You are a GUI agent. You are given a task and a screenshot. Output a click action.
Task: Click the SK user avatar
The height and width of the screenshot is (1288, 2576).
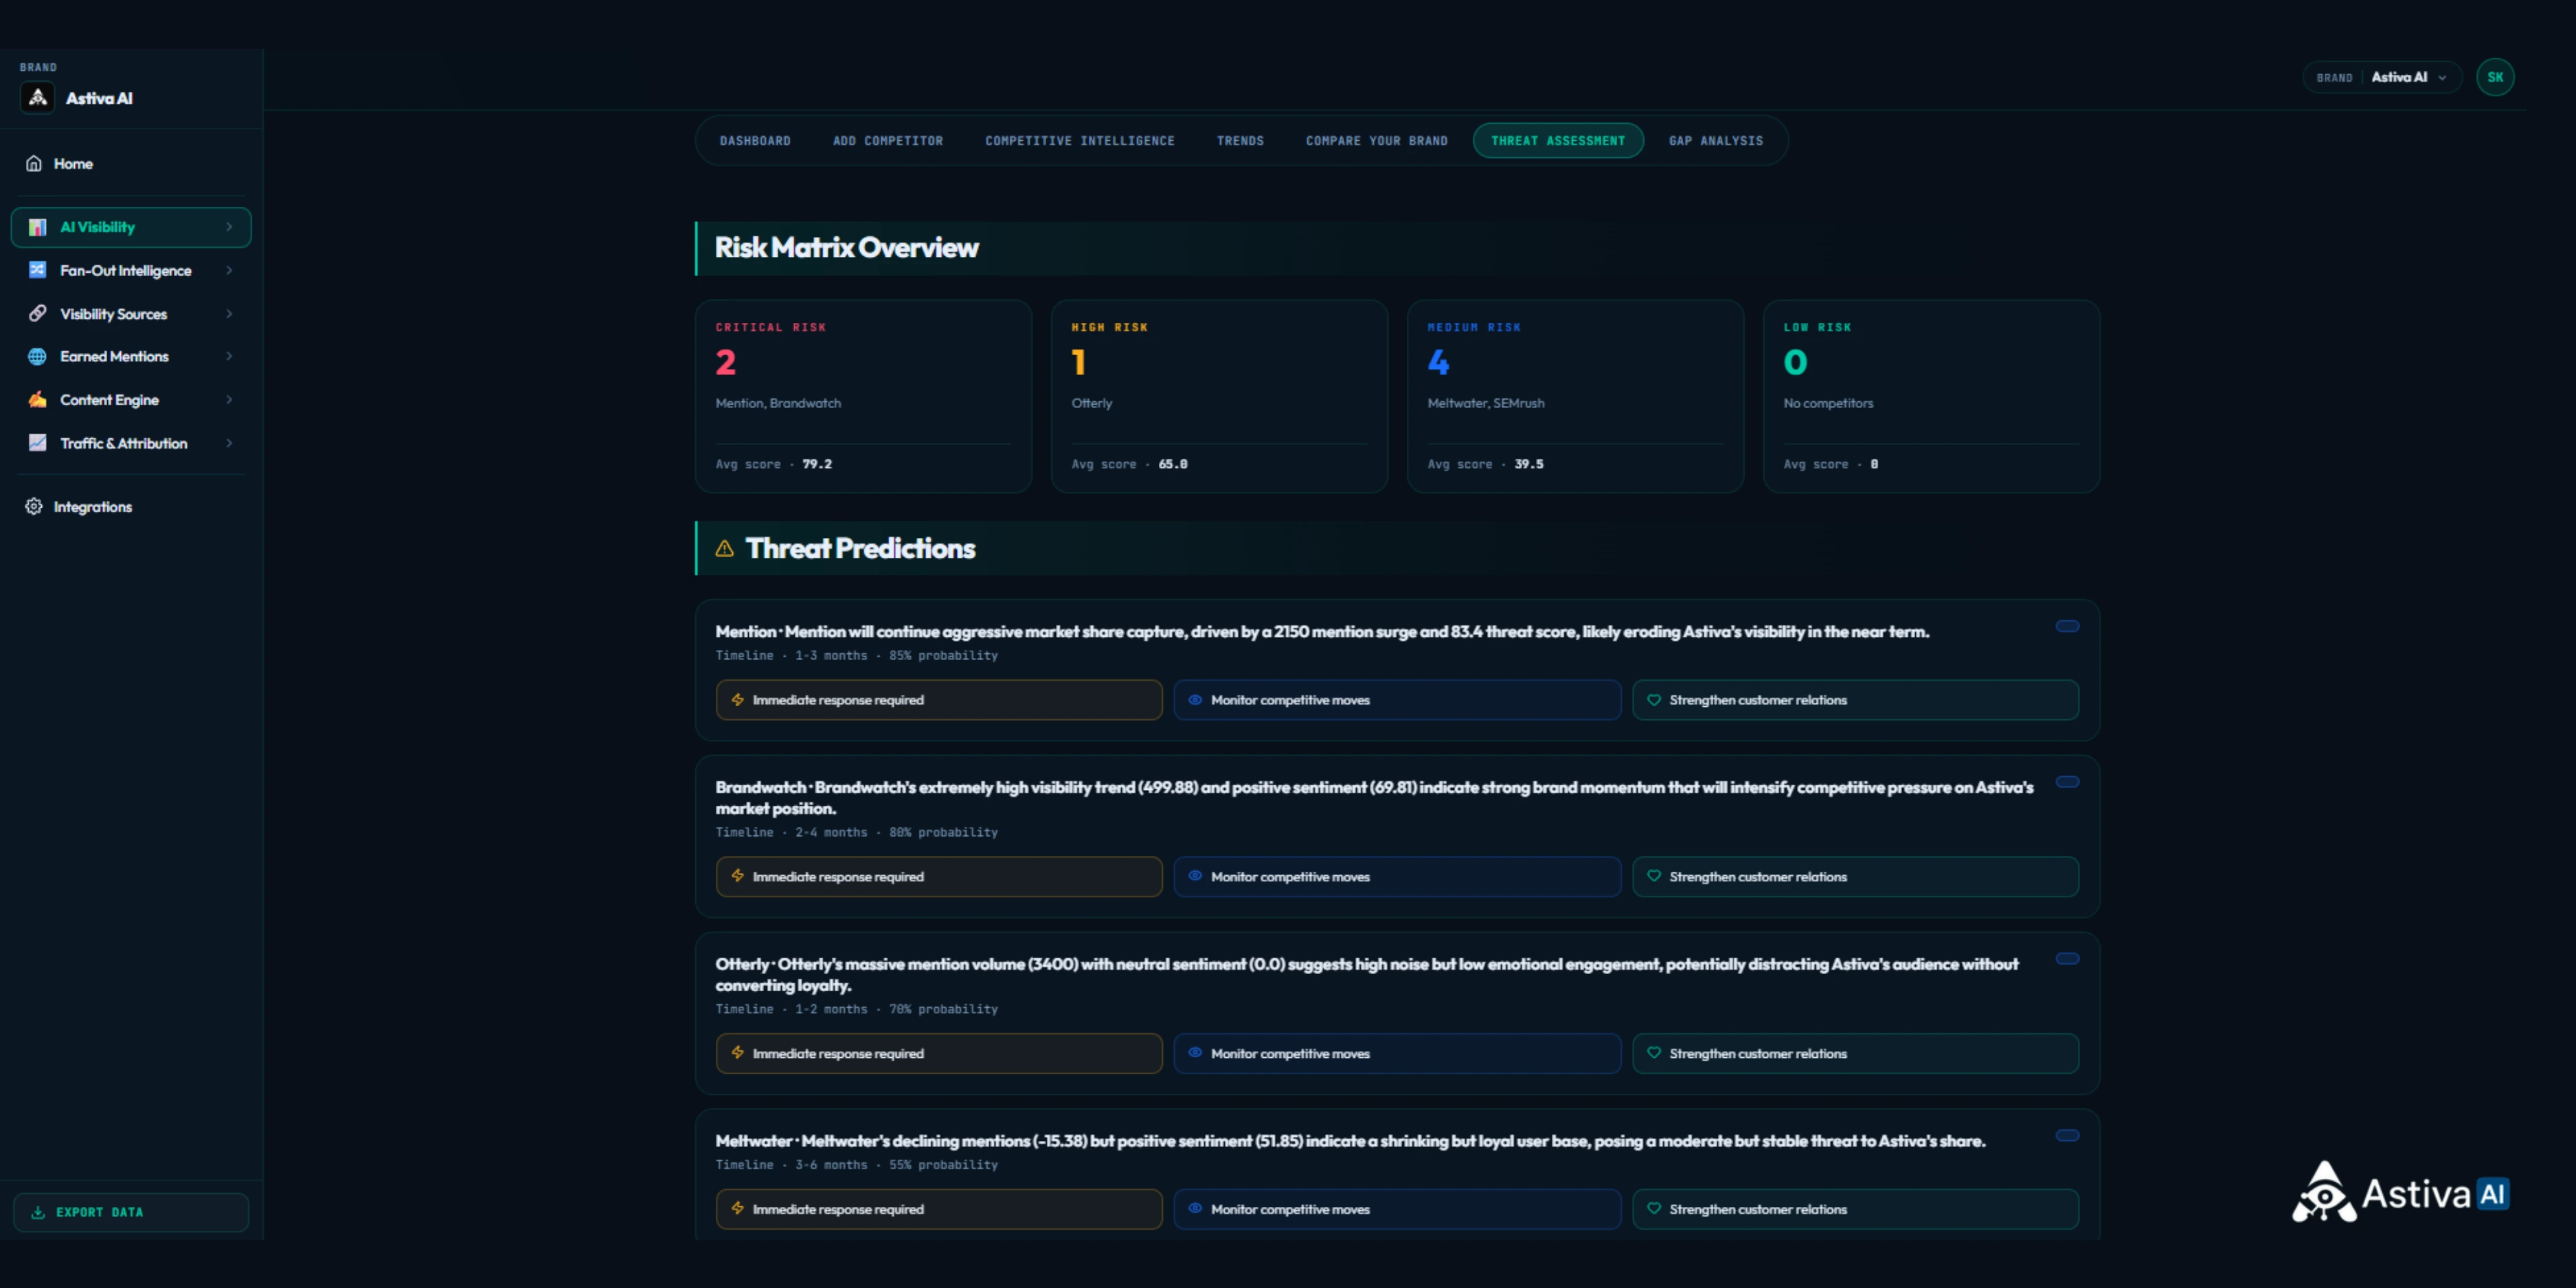(2495, 77)
